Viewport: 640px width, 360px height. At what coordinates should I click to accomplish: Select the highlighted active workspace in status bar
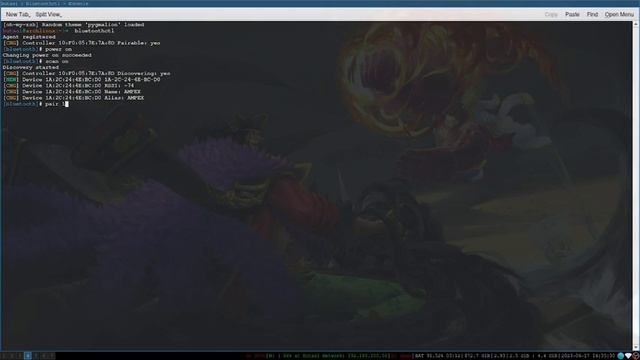tap(28, 356)
